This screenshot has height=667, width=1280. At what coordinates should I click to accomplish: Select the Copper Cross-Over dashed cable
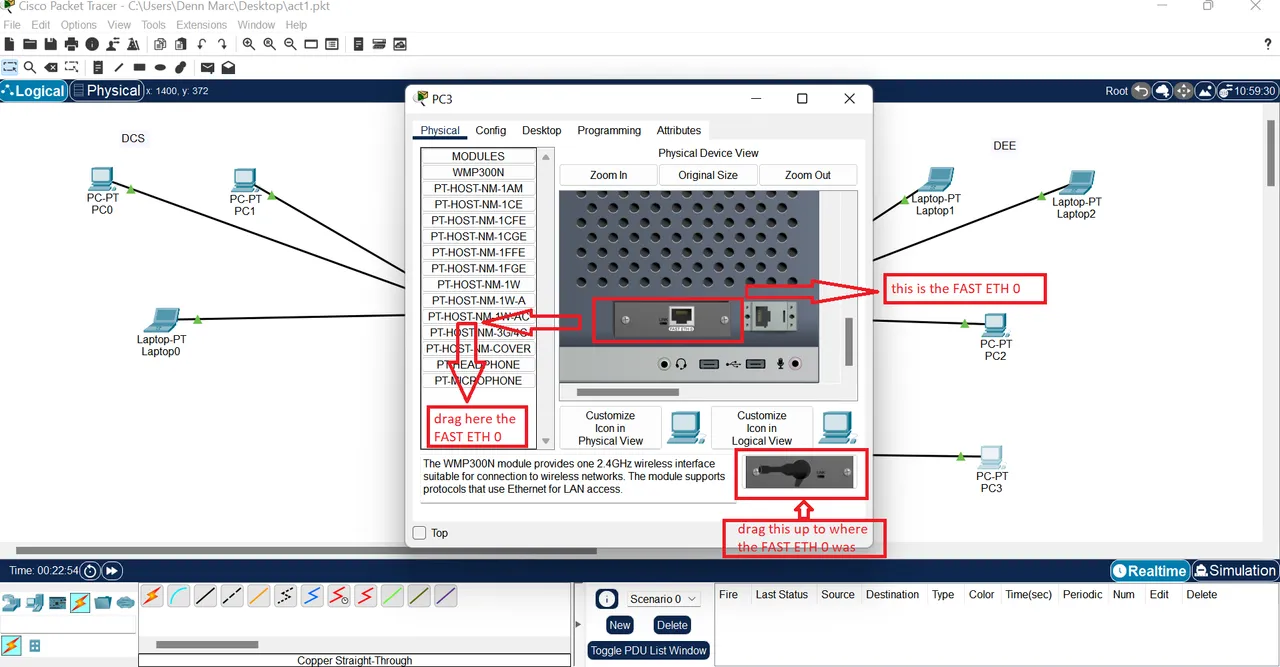232,597
